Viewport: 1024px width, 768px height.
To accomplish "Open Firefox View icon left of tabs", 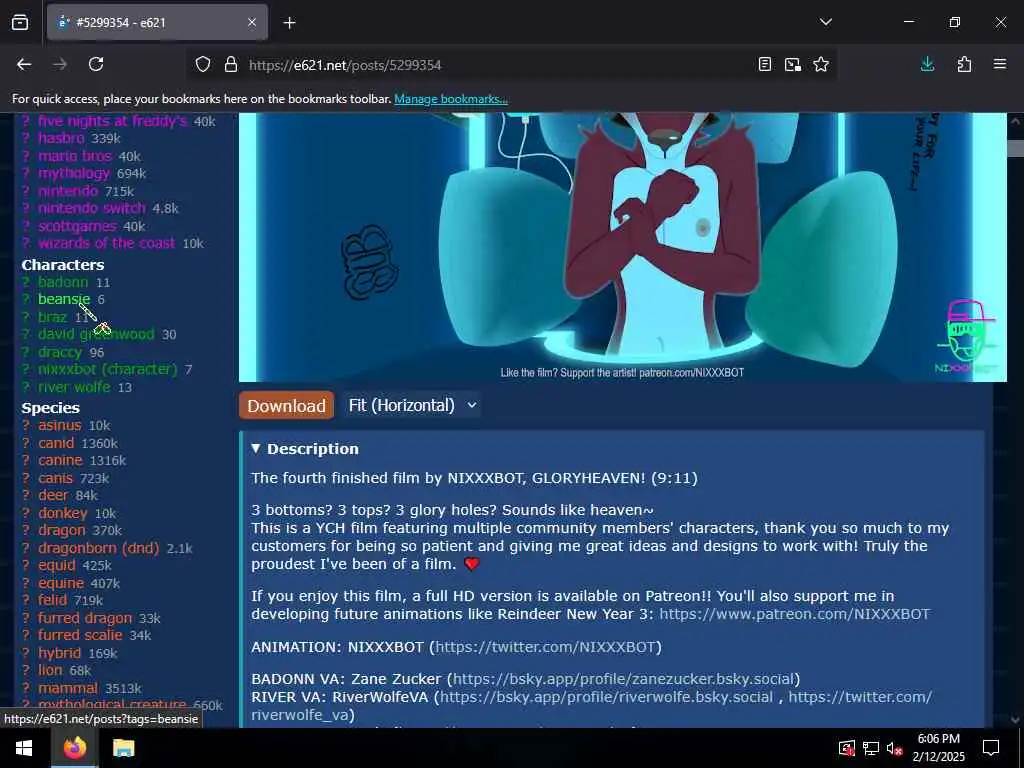I will pyautogui.click(x=20, y=22).
